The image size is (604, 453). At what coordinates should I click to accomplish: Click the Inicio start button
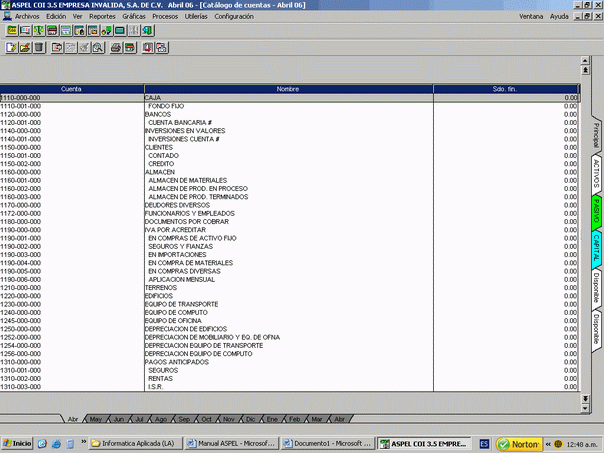tap(17, 444)
